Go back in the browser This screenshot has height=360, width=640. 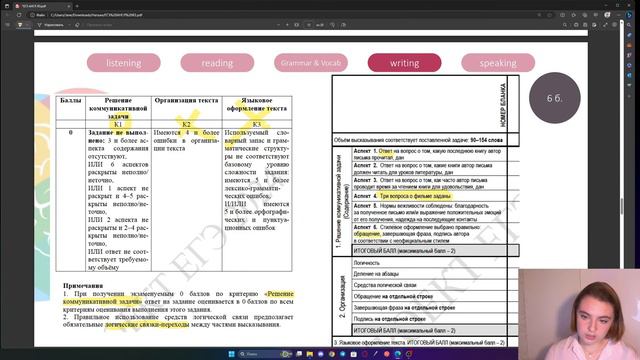coord(7,15)
